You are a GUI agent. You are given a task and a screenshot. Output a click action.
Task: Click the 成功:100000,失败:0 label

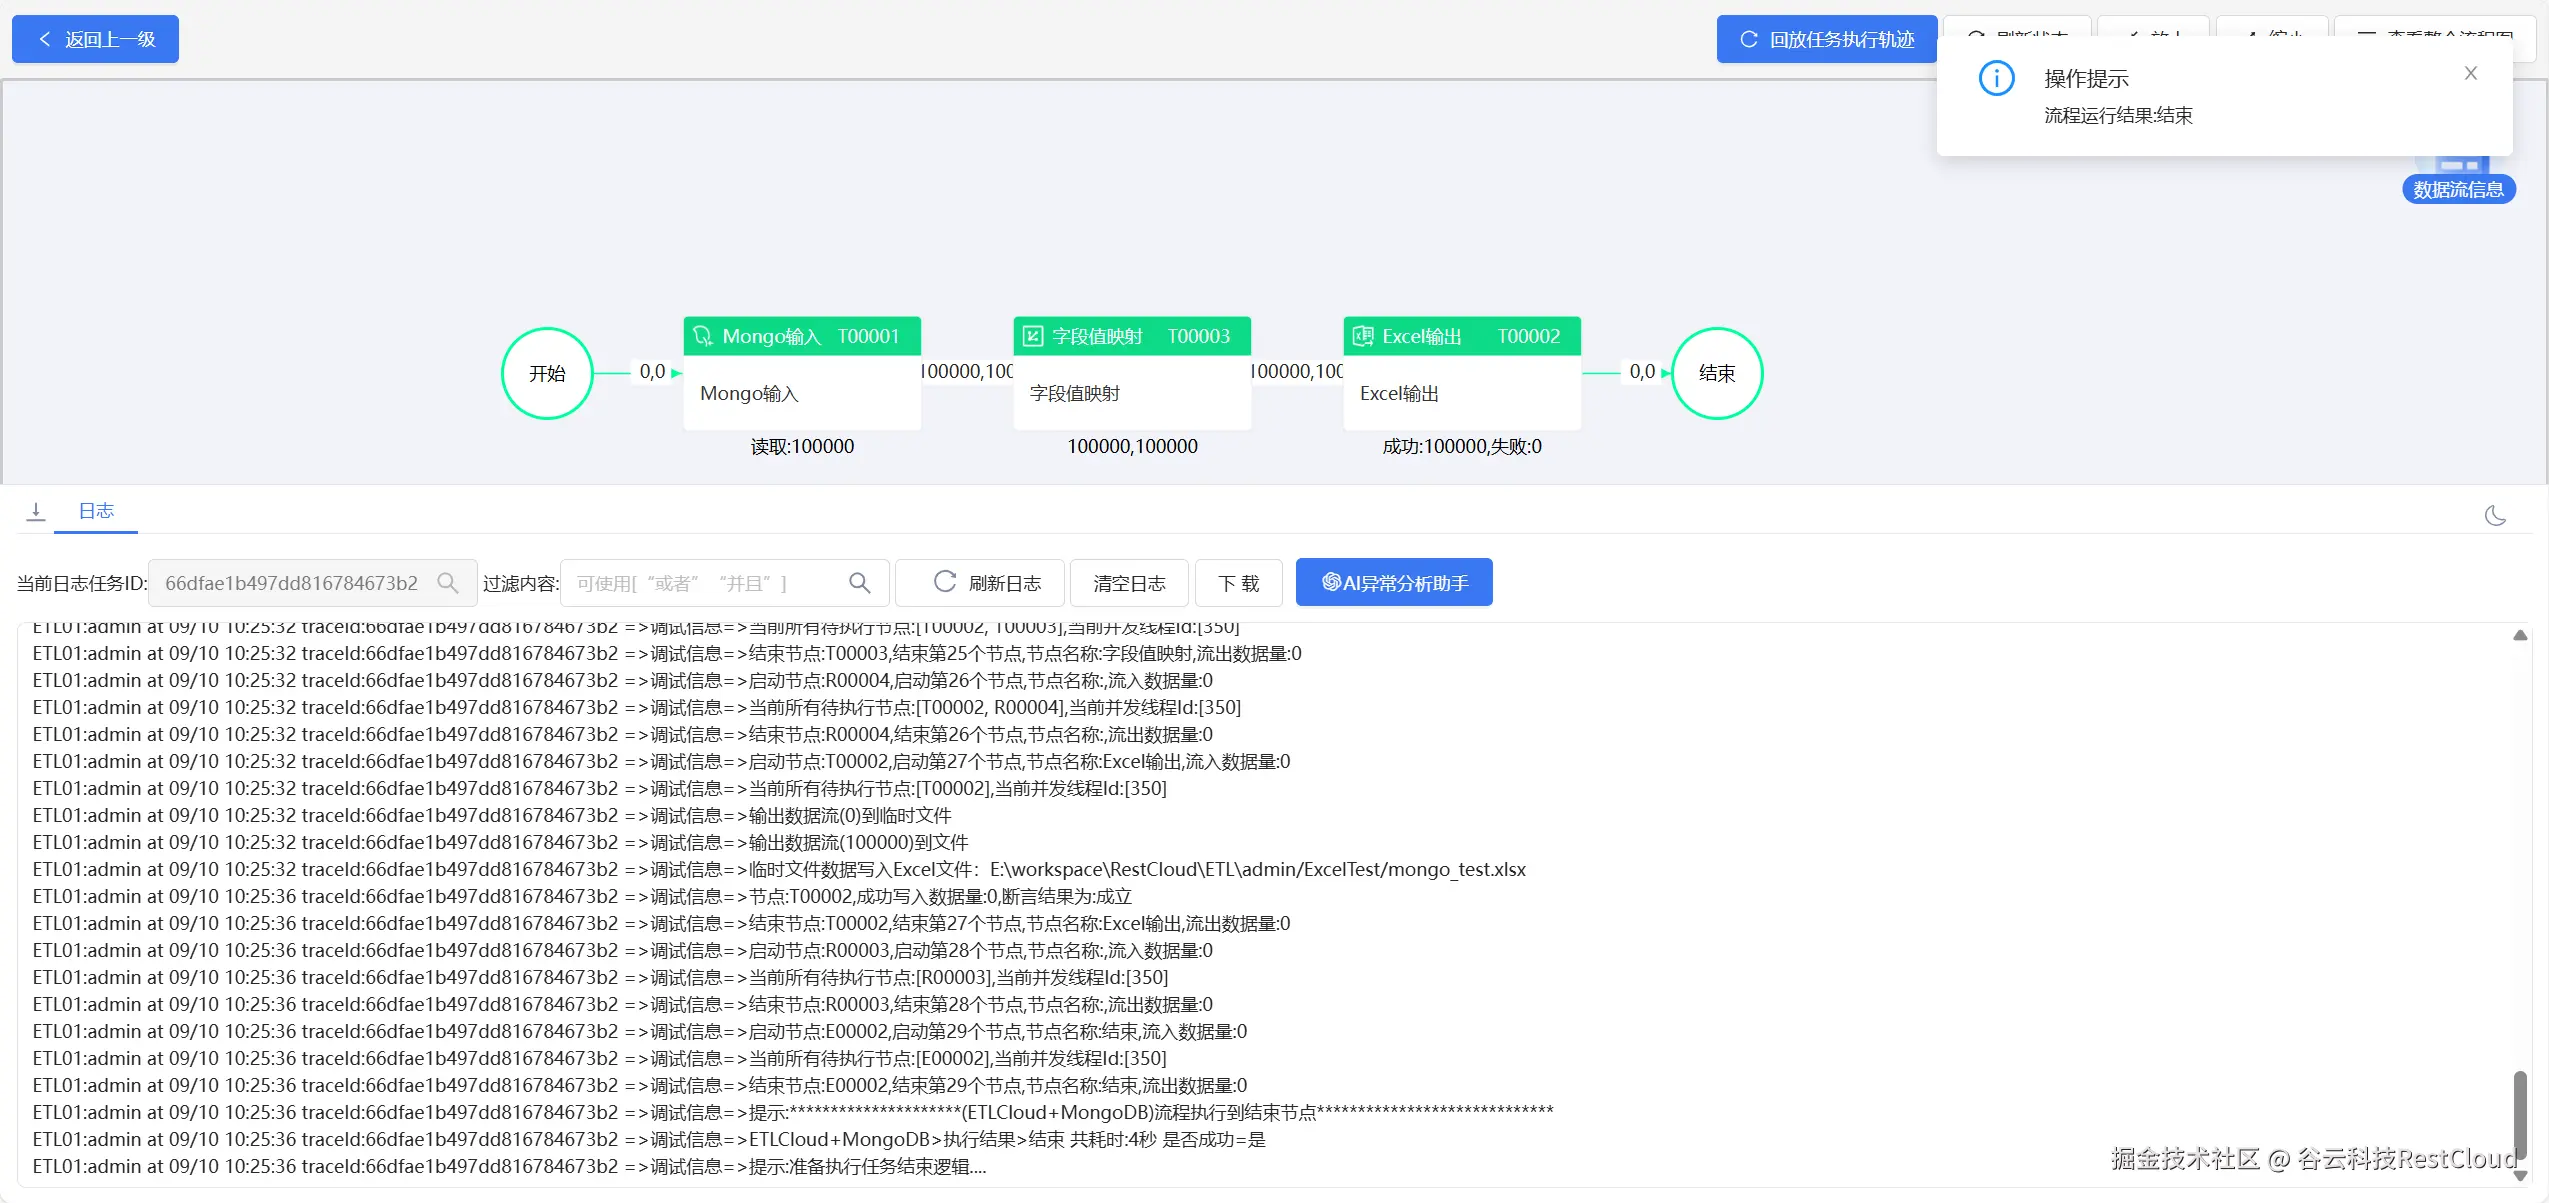1462,446
